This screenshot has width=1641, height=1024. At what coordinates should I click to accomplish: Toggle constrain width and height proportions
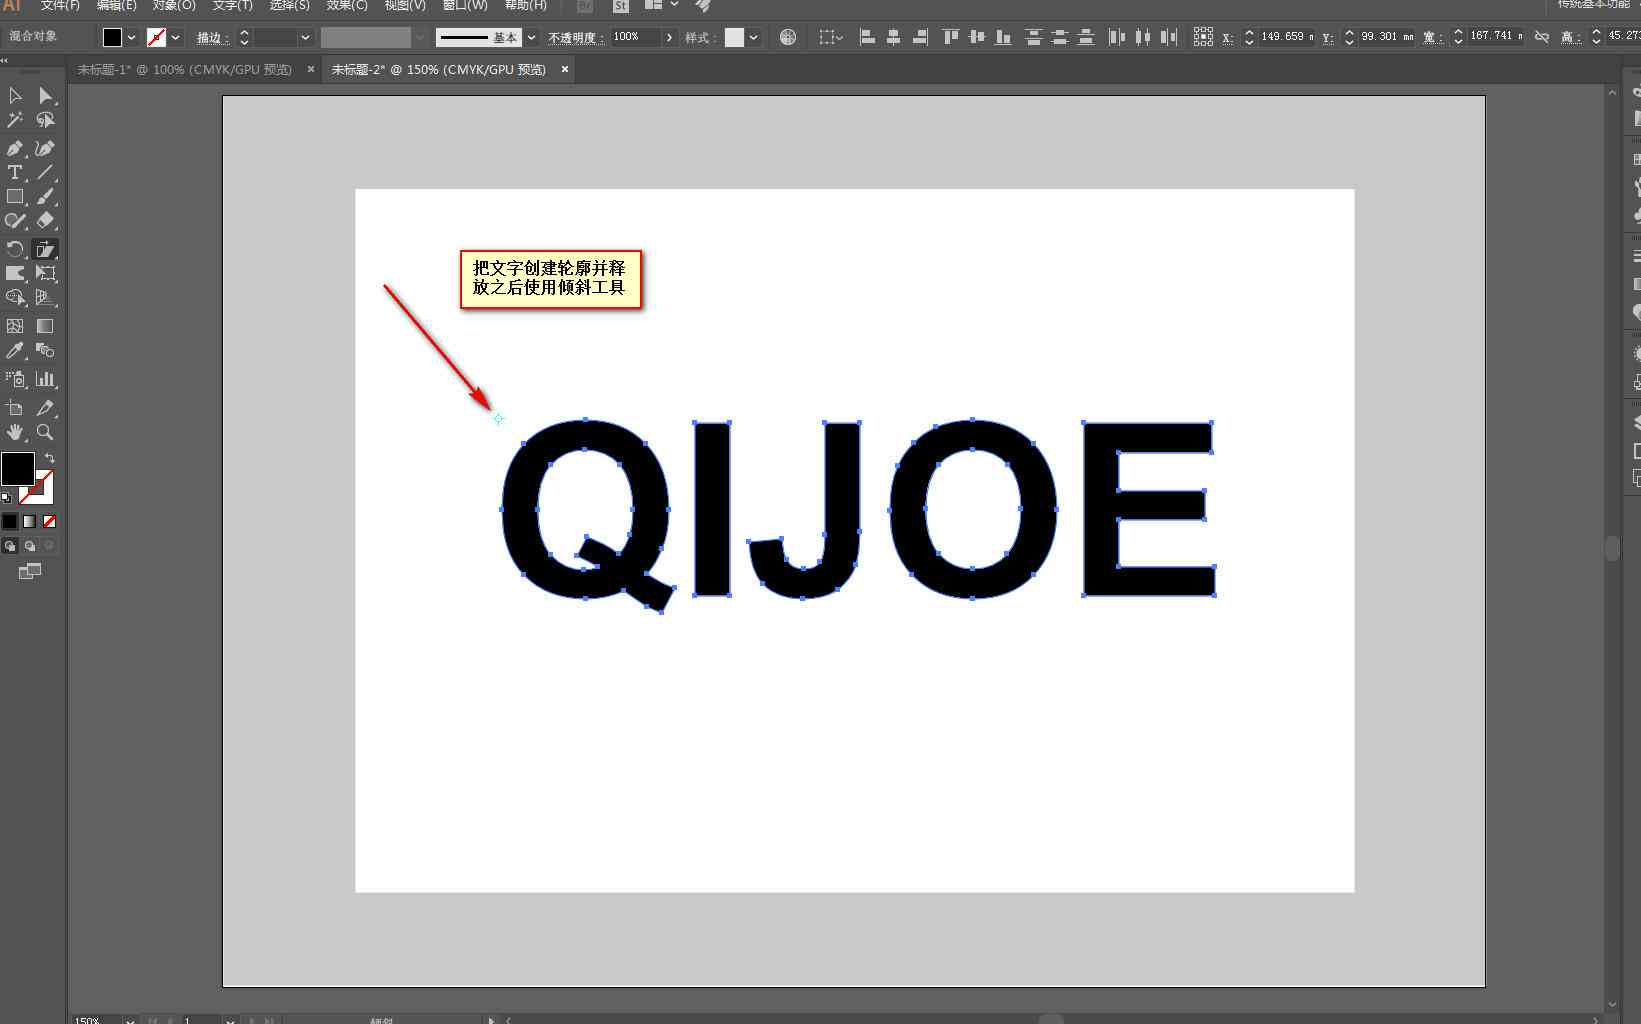[x=1542, y=37]
